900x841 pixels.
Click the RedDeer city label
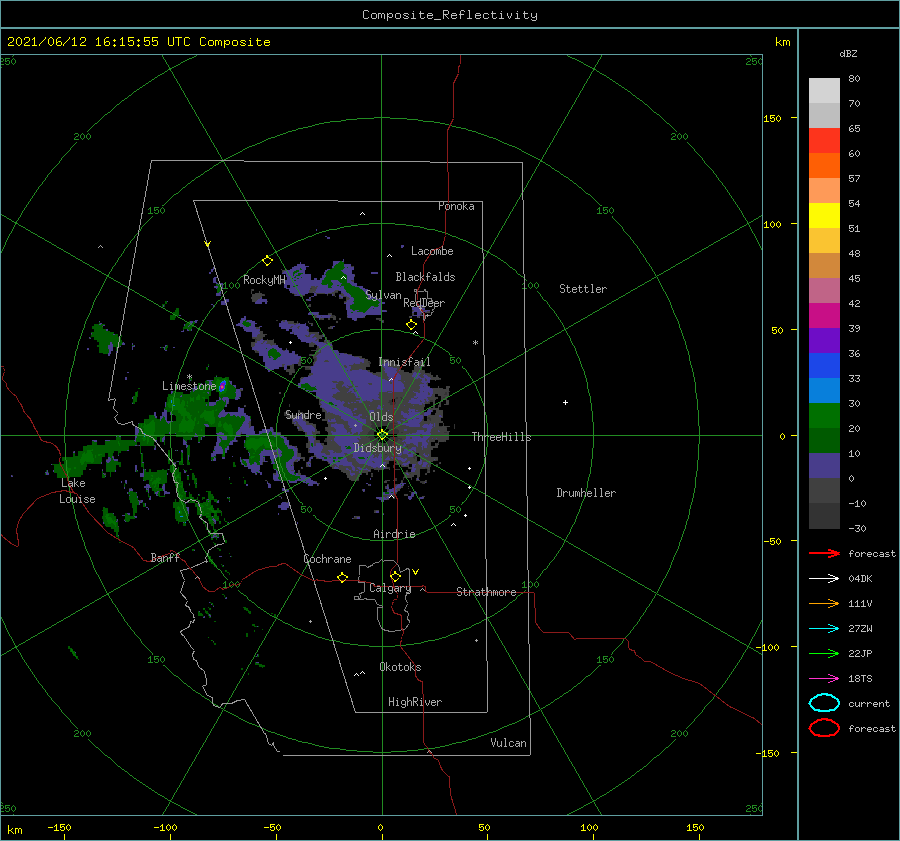pyautogui.click(x=424, y=303)
